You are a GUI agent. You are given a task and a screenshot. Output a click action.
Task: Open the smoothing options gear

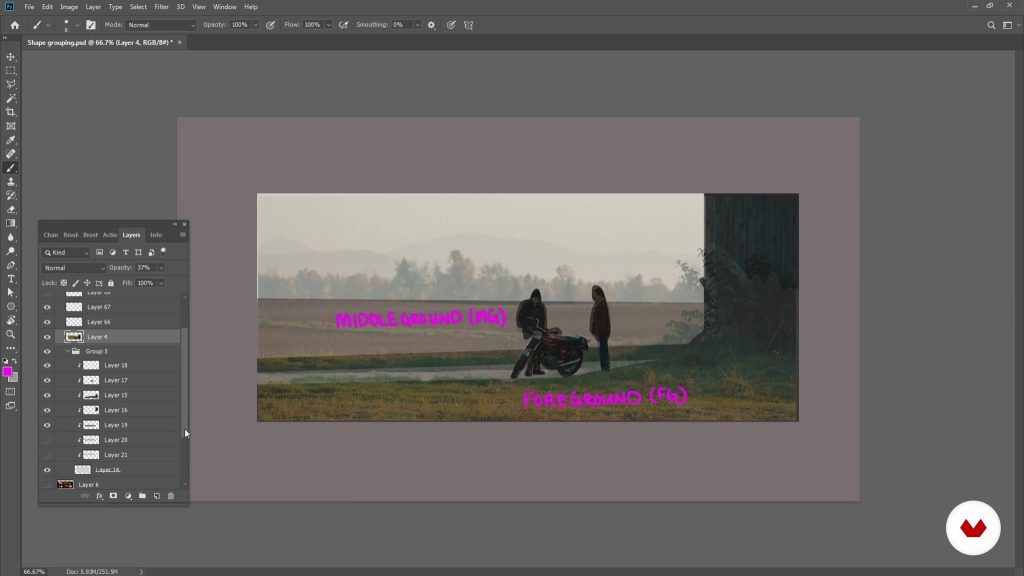(431, 24)
